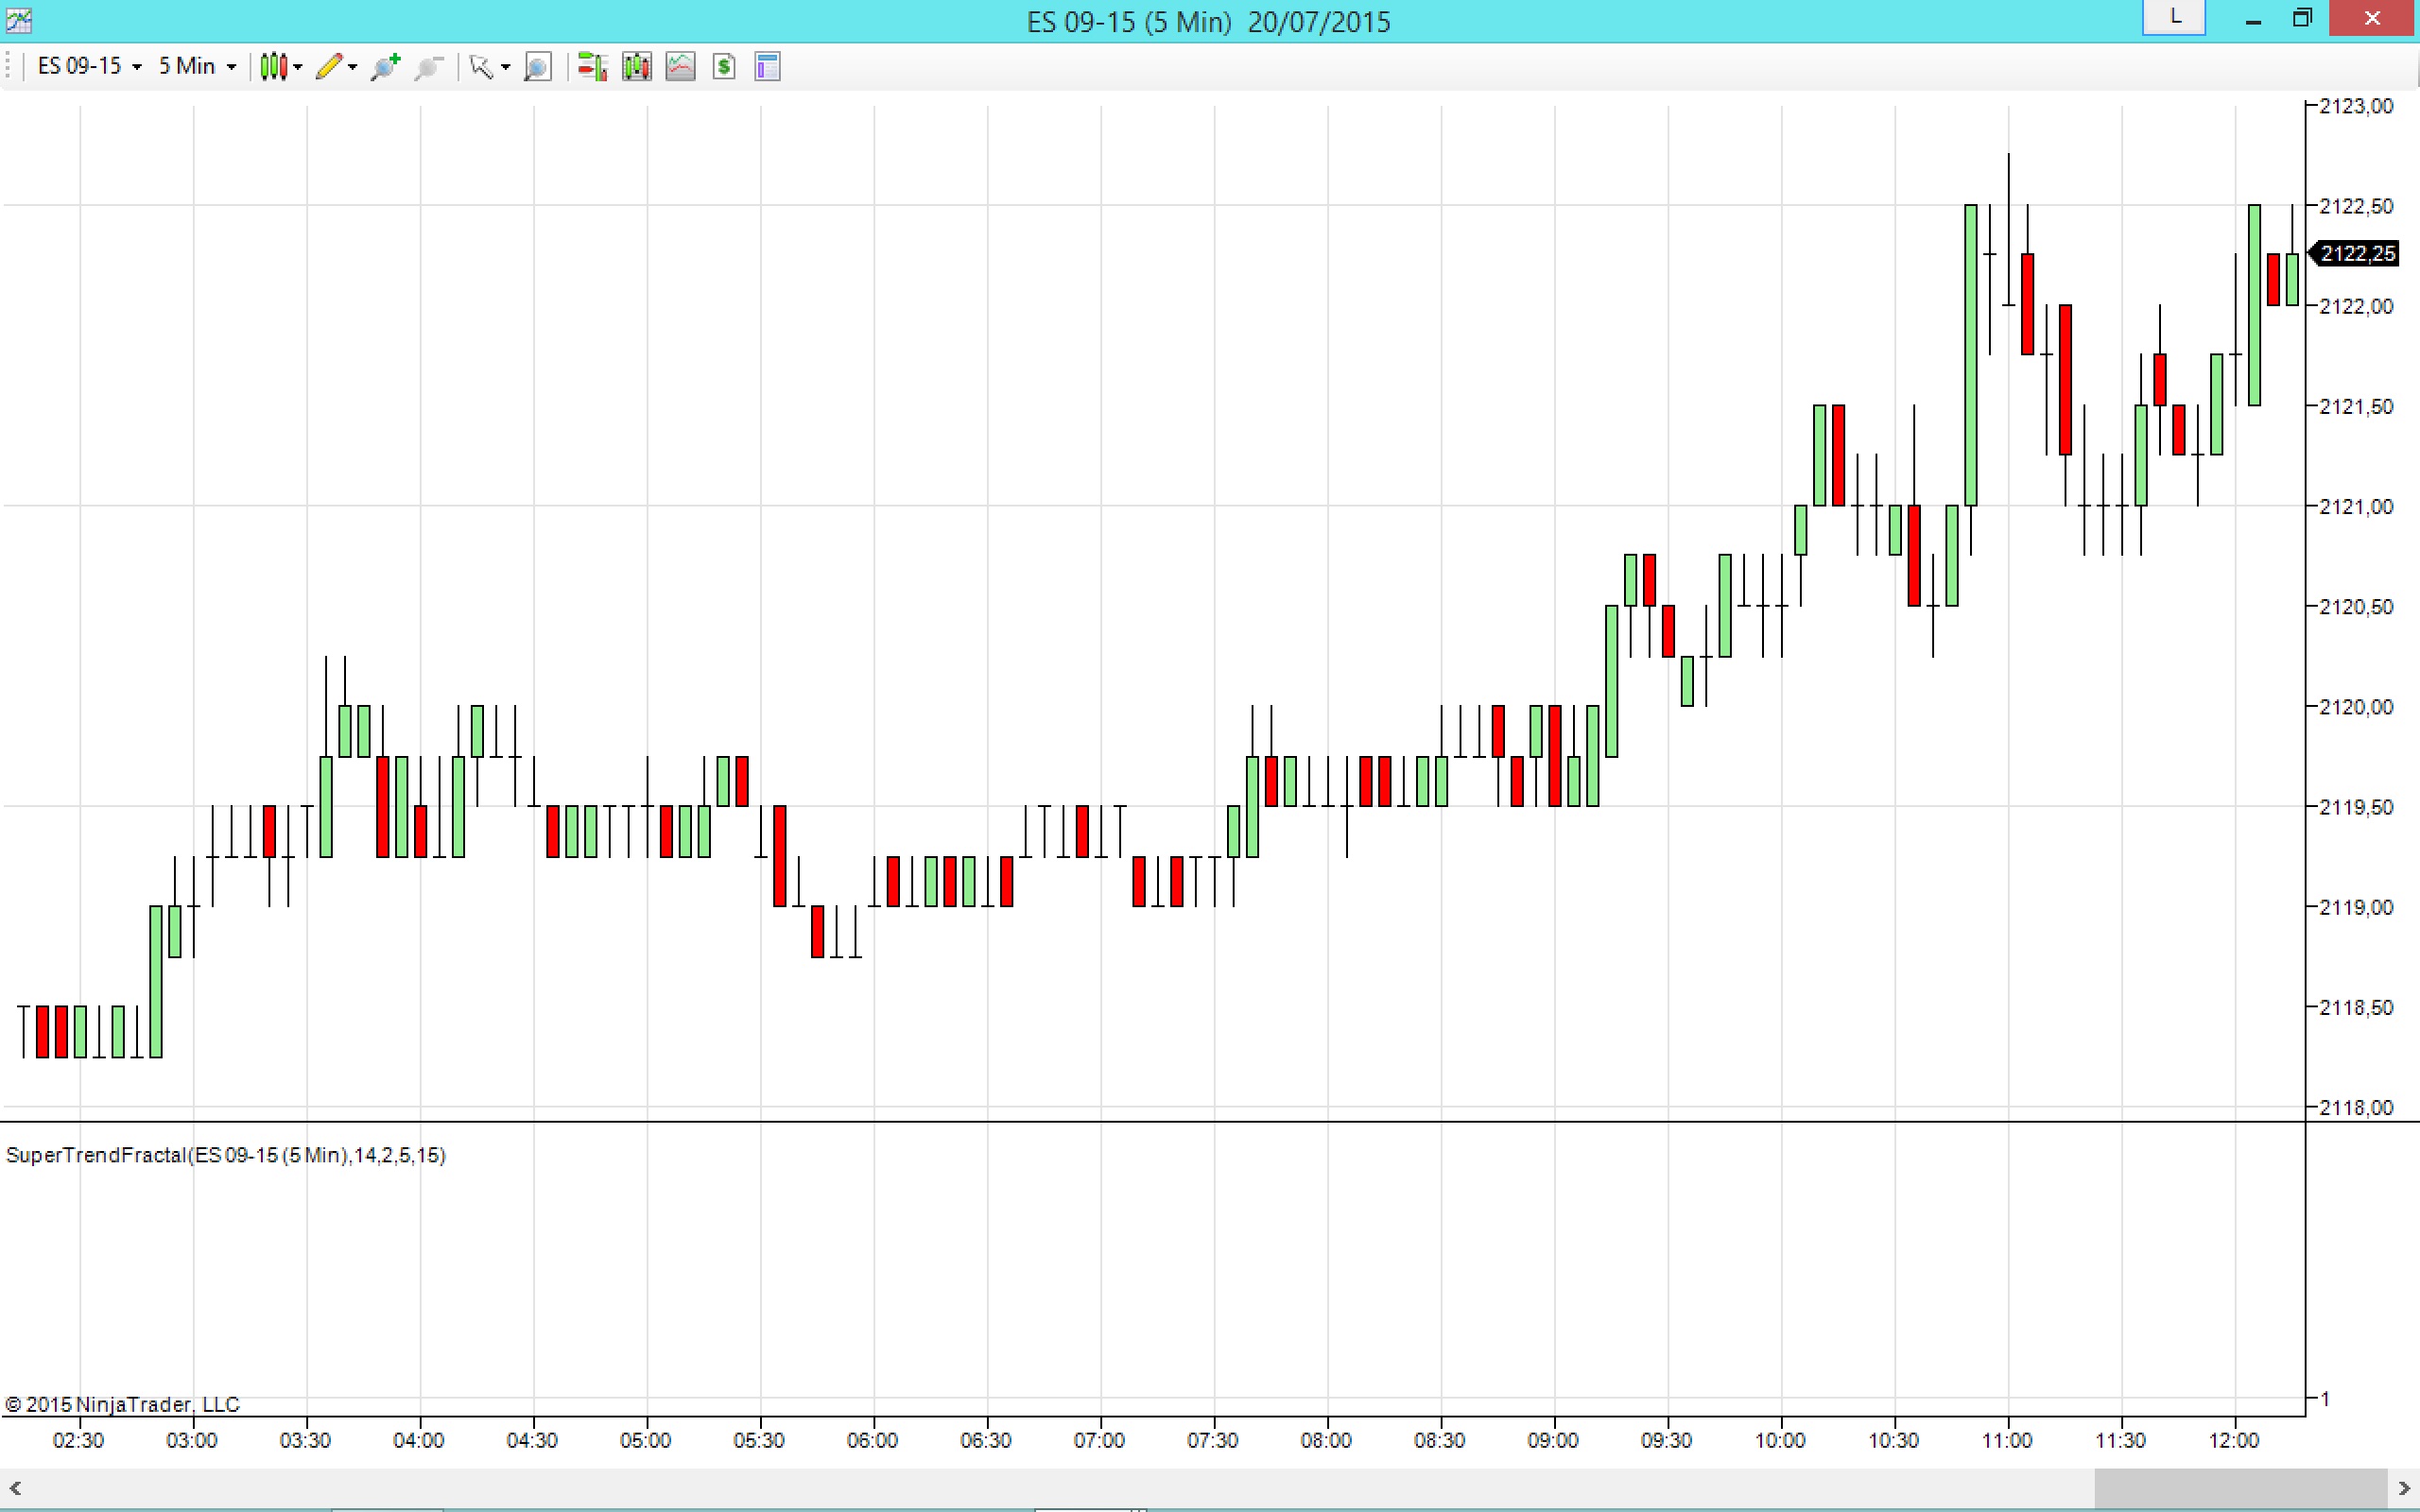
Task: Open the indicators line chart icon
Action: [680, 67]
